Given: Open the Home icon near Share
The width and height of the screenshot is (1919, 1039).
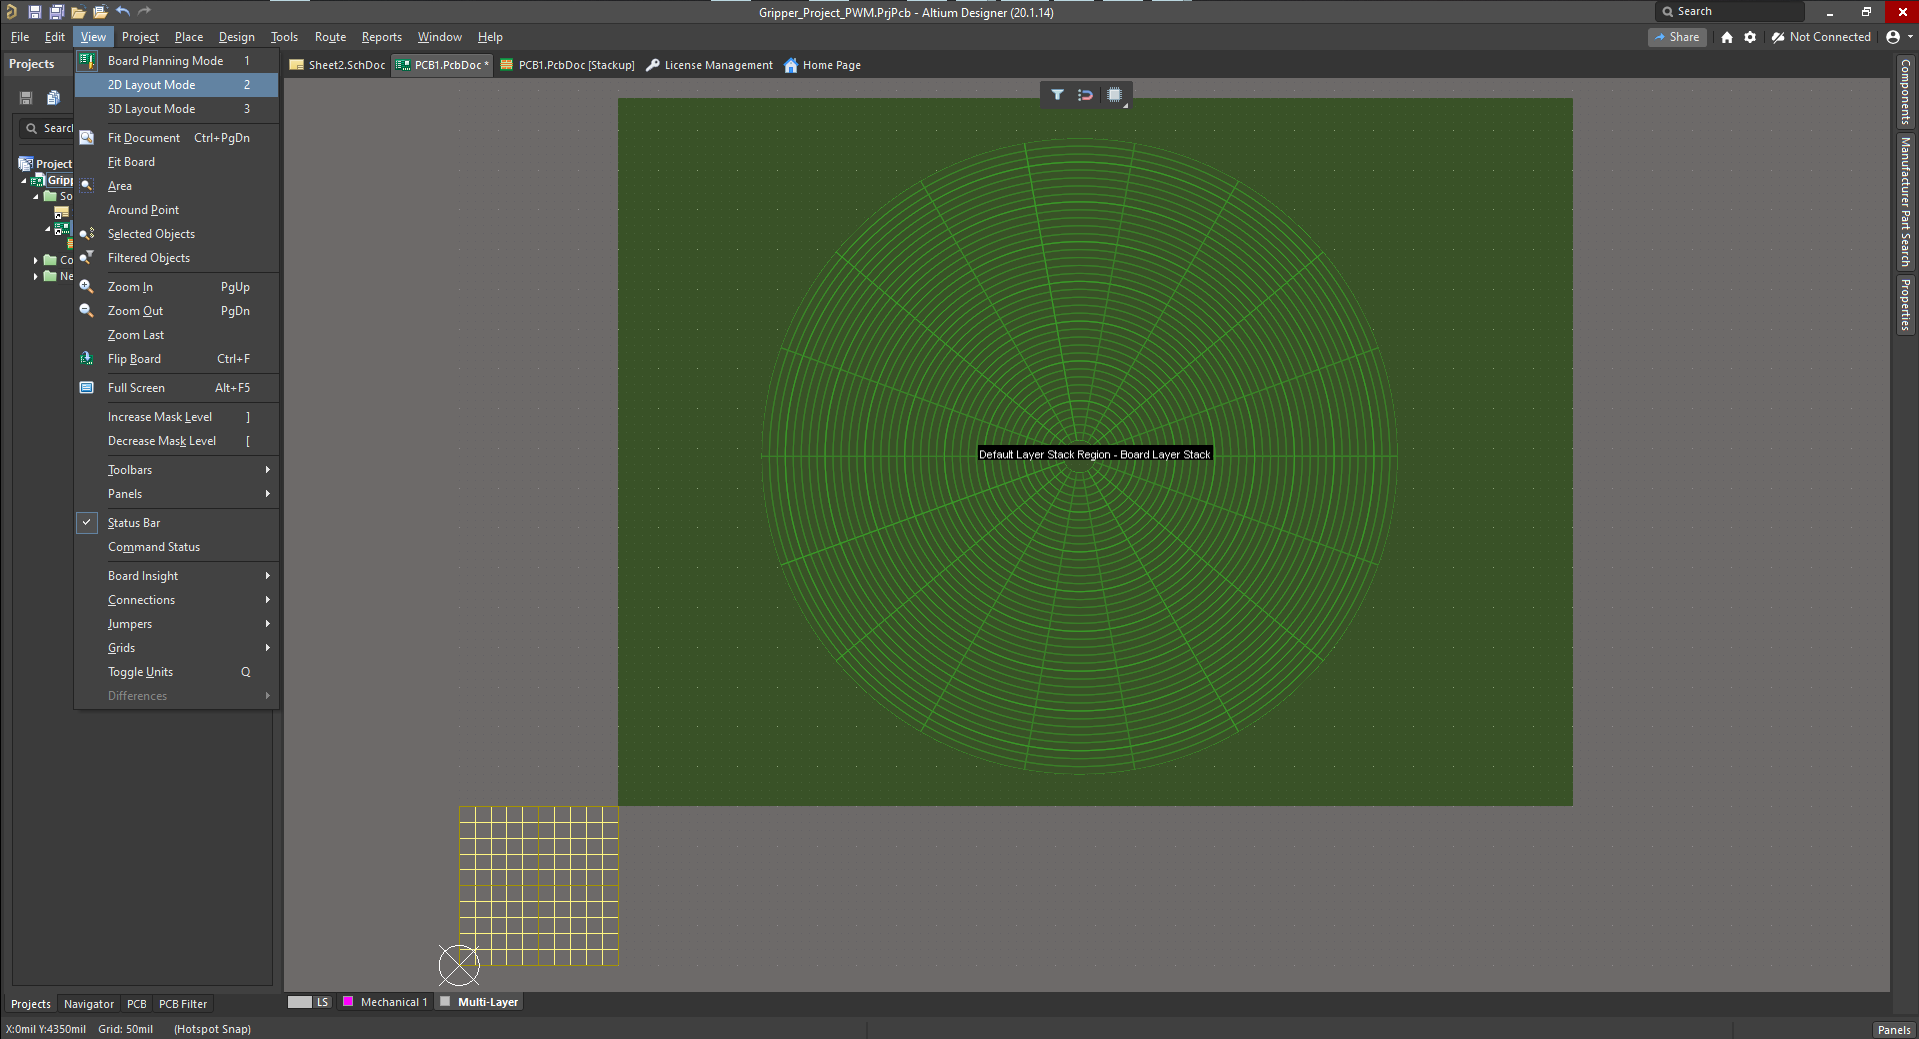Looking at the screenshot, I should 1727,37.
